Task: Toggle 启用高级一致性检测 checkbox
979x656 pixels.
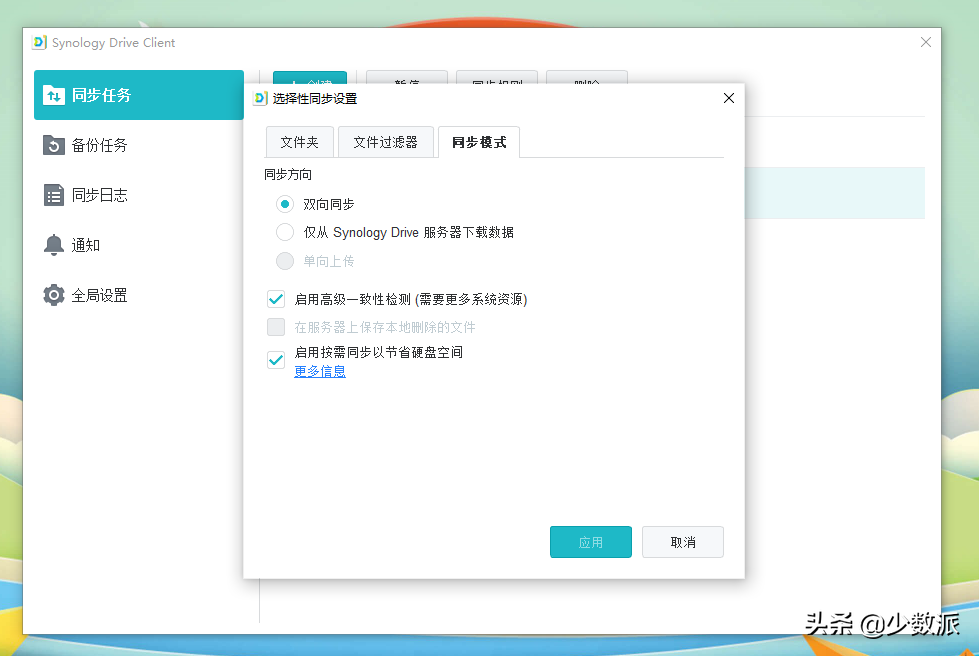Action: 276,299
